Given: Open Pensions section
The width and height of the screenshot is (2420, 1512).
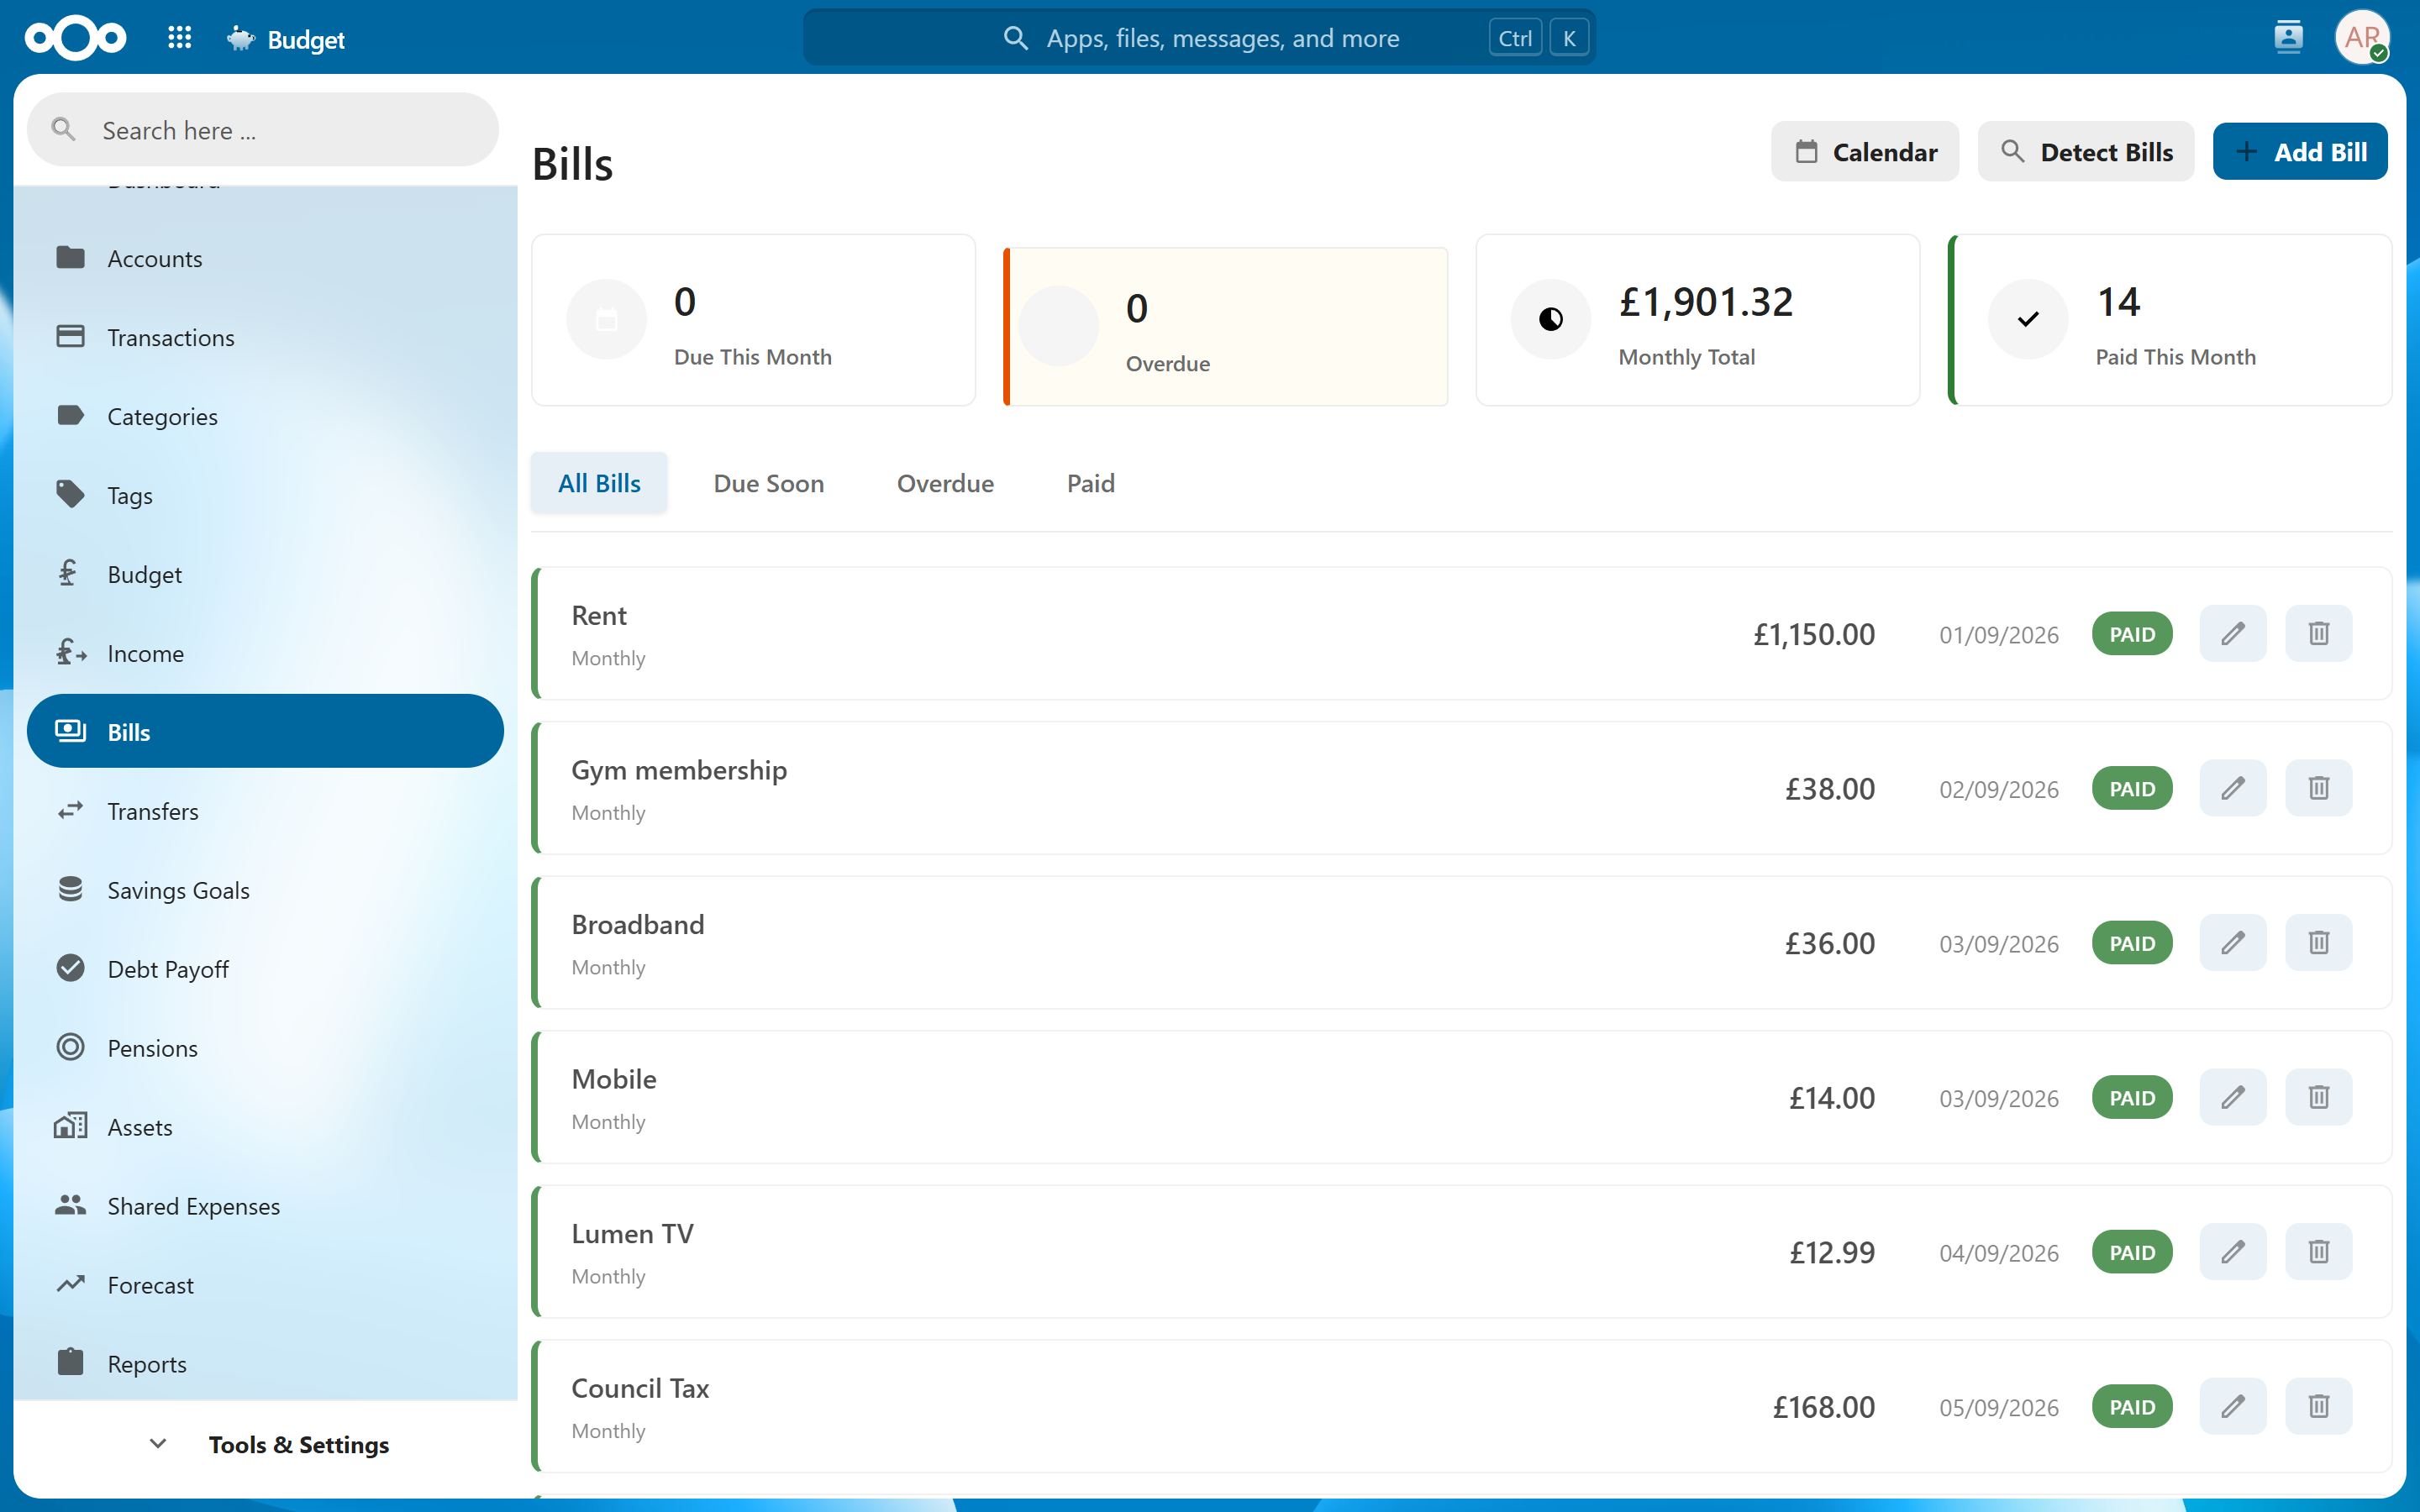Looking at the screenshot, I should [x=265, y=1048].
